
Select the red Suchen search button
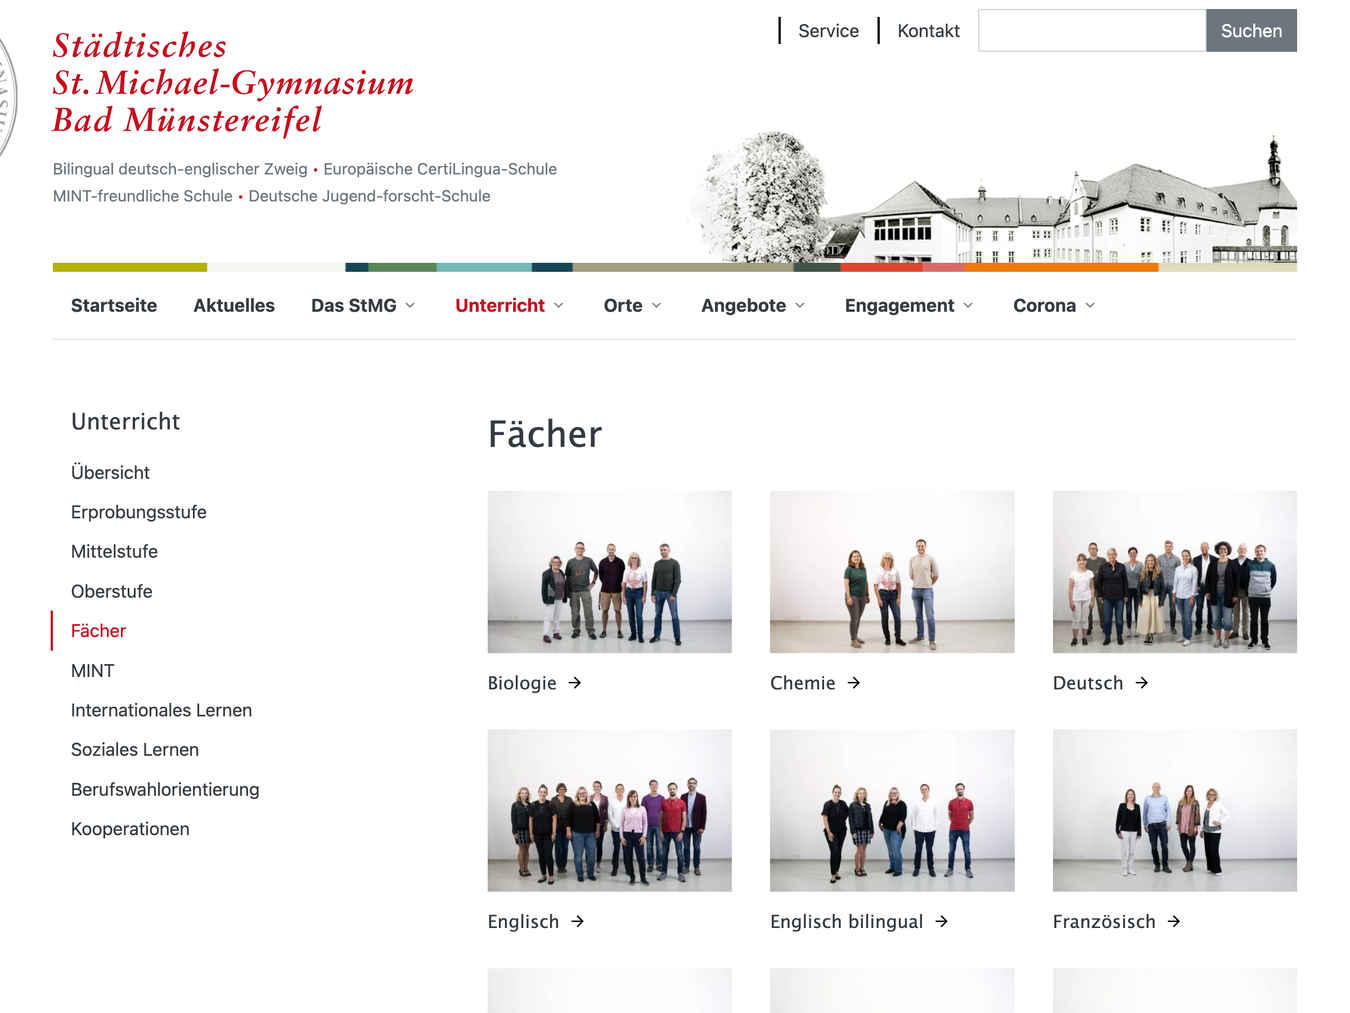pos(1251,30)
